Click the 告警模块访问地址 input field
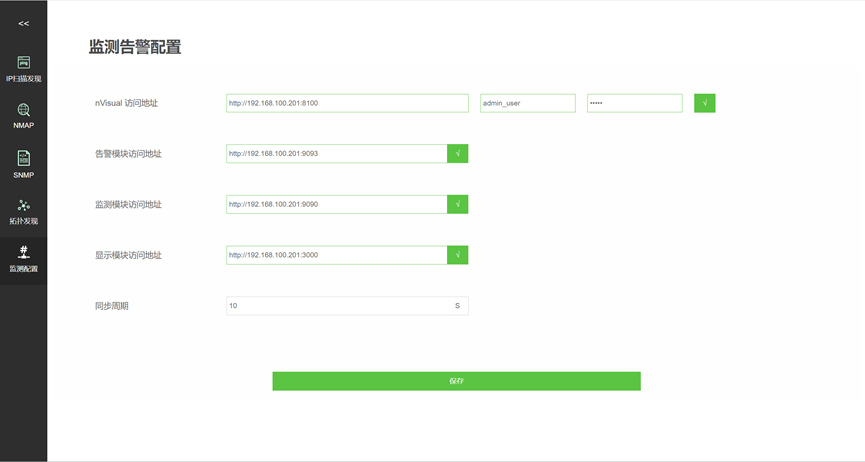Image resolution: width=865 pixels, height=462 pixels. 336,154
